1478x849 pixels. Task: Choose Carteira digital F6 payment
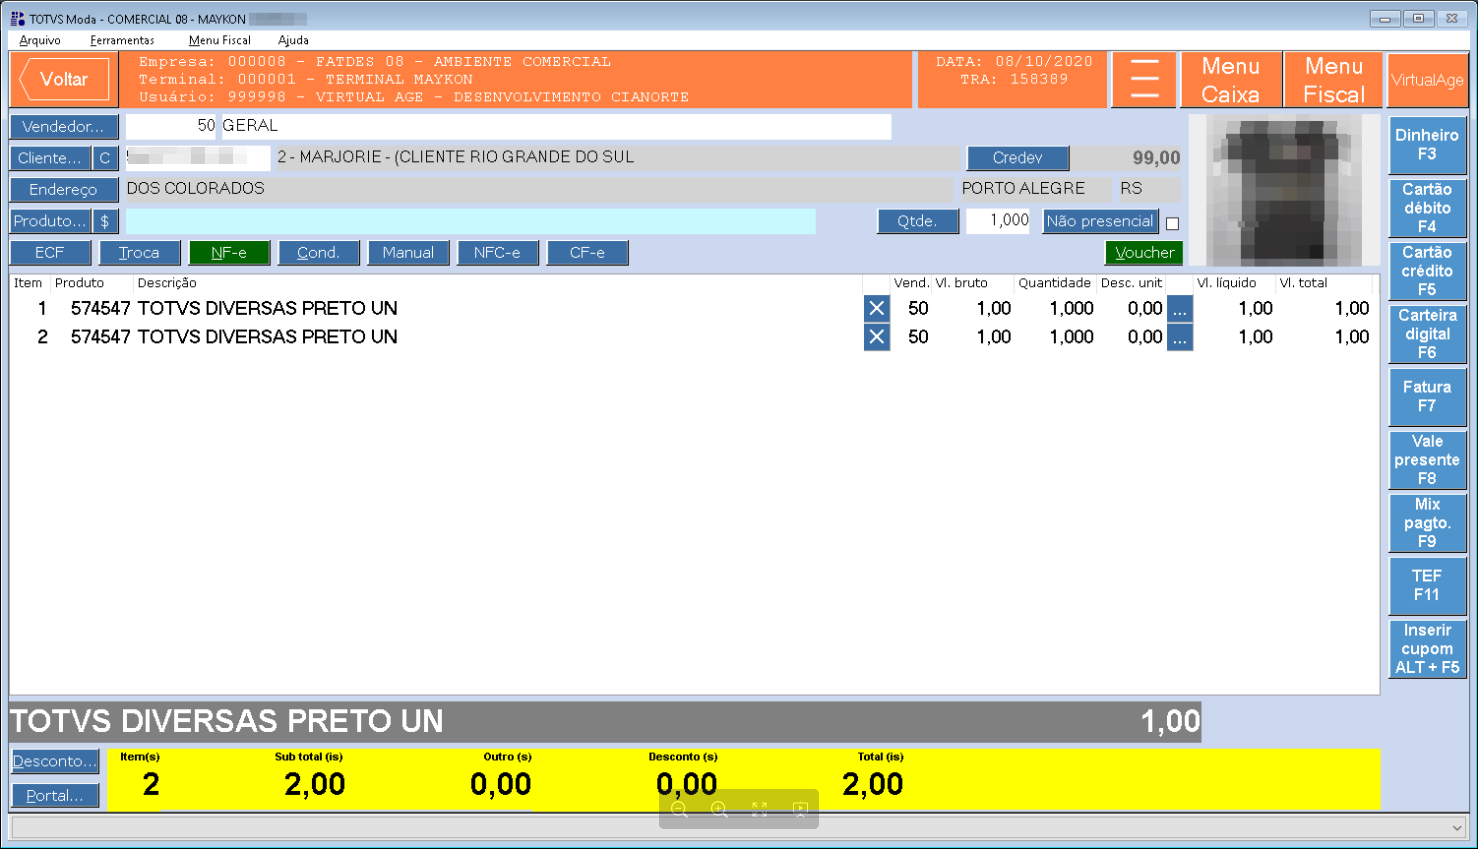point(1427,334)
